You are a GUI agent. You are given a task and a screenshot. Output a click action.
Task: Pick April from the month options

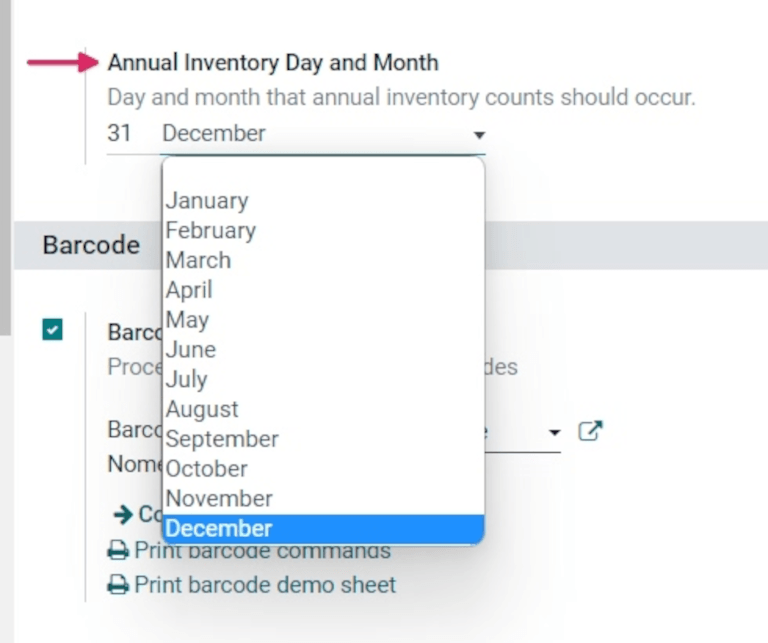[189, 290]
